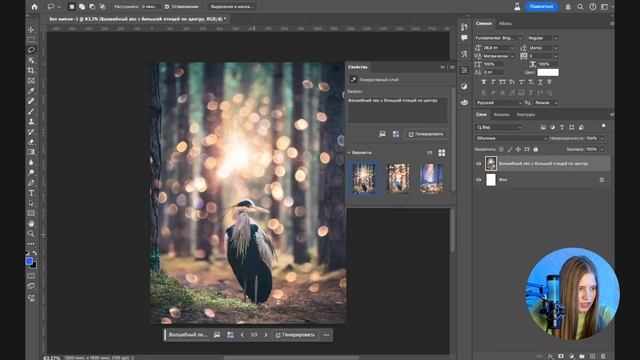Choose Intersect with Selection mode in options bar
Viewport: 640px width, 360px height.
(102, 7)
